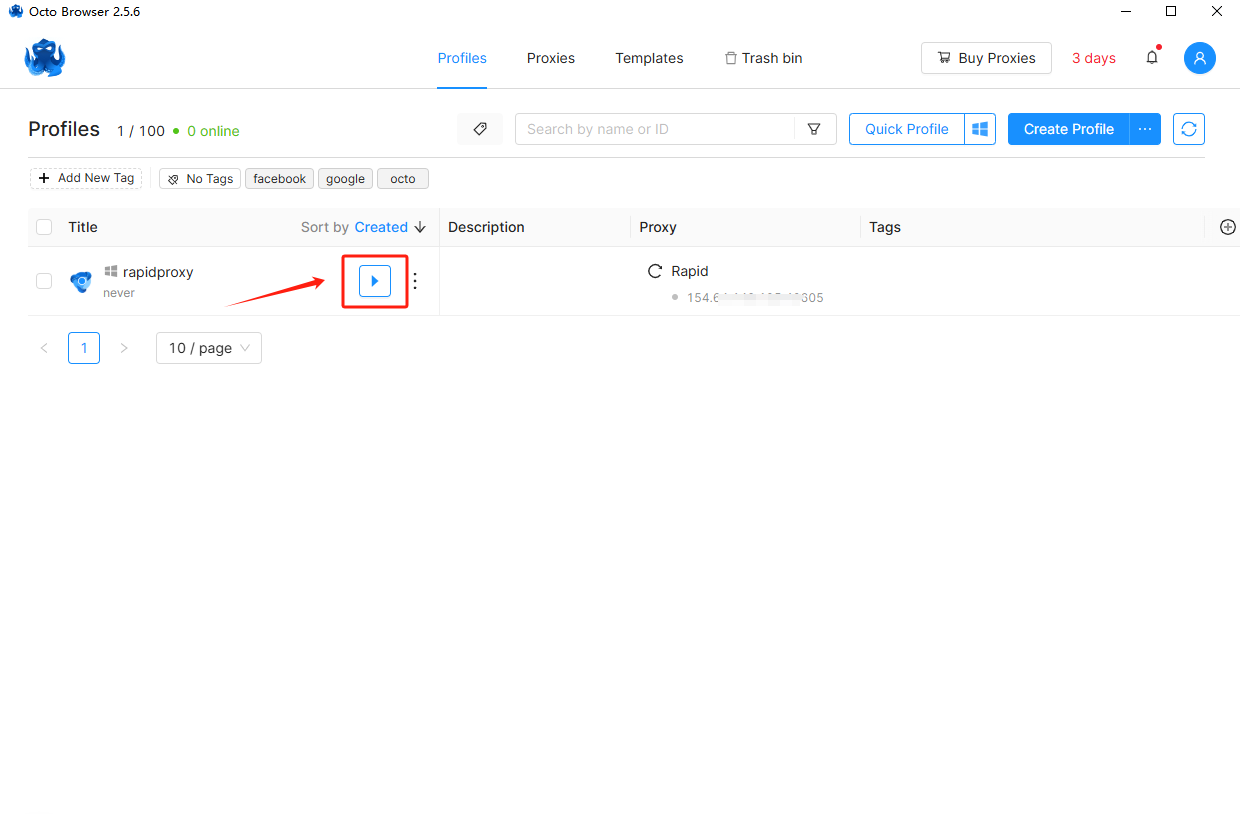
Task: Filter by google tag
Action: point(345,179)
